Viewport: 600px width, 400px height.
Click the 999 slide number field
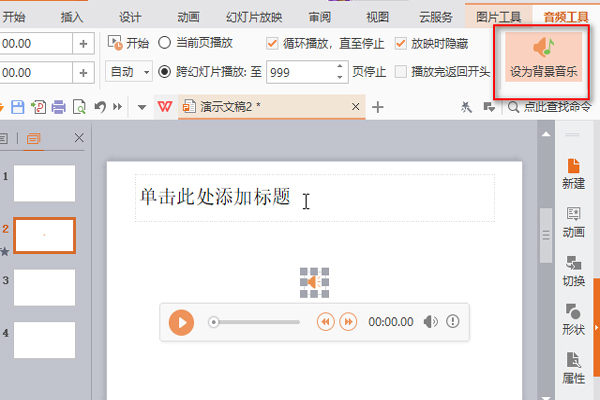tap(300, 72)
